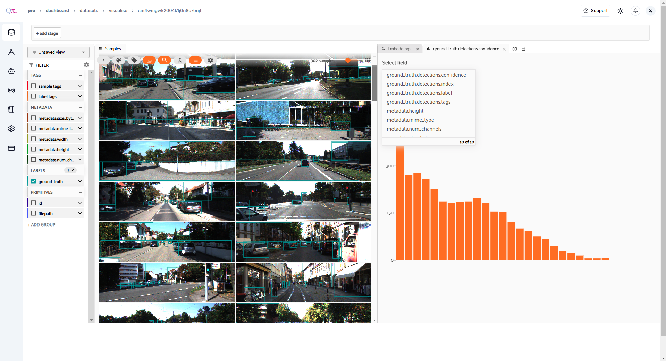Close the Histograms panel tab
Viewport: 666px width, 361px height.
click(504, 49)
